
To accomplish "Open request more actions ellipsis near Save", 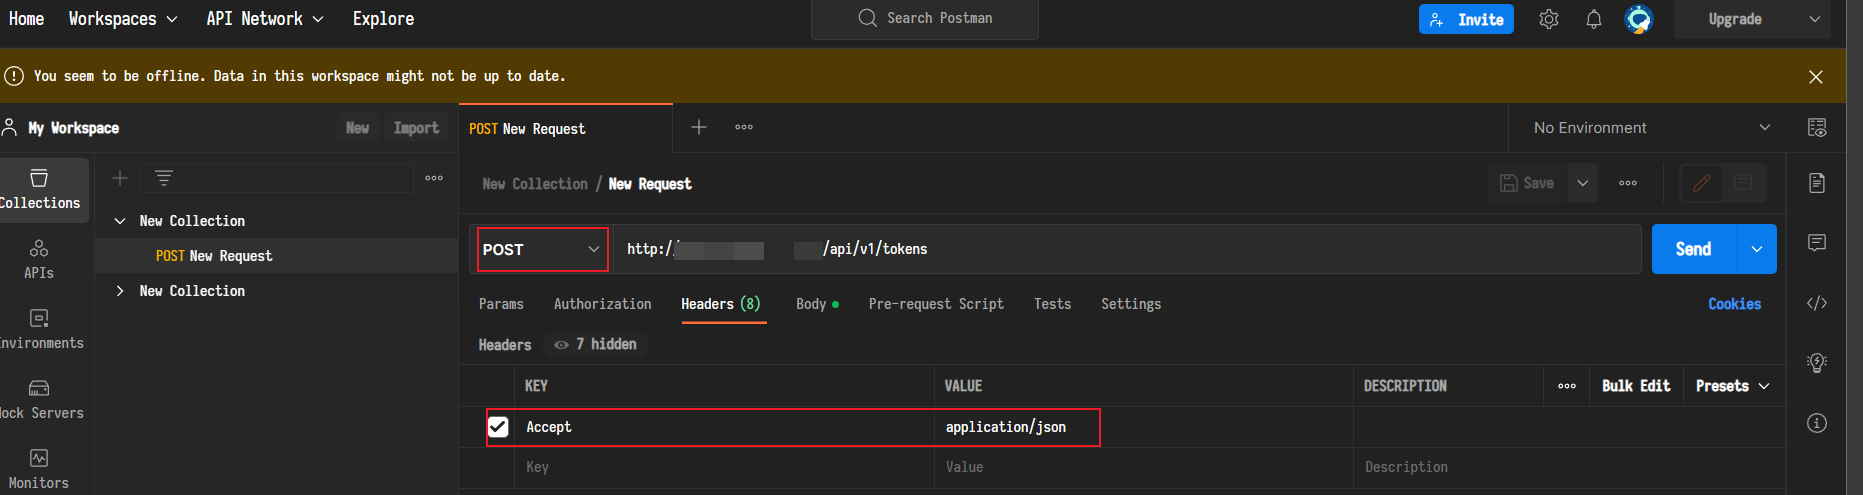I will [1628, 183].
